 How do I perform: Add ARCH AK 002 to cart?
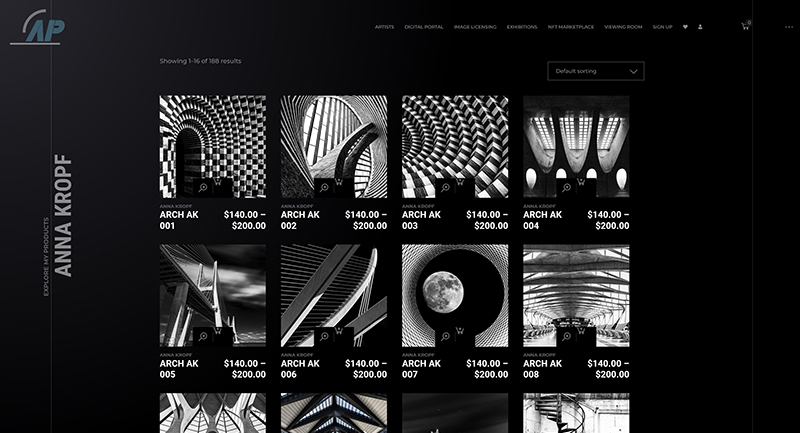pos(339,182)
